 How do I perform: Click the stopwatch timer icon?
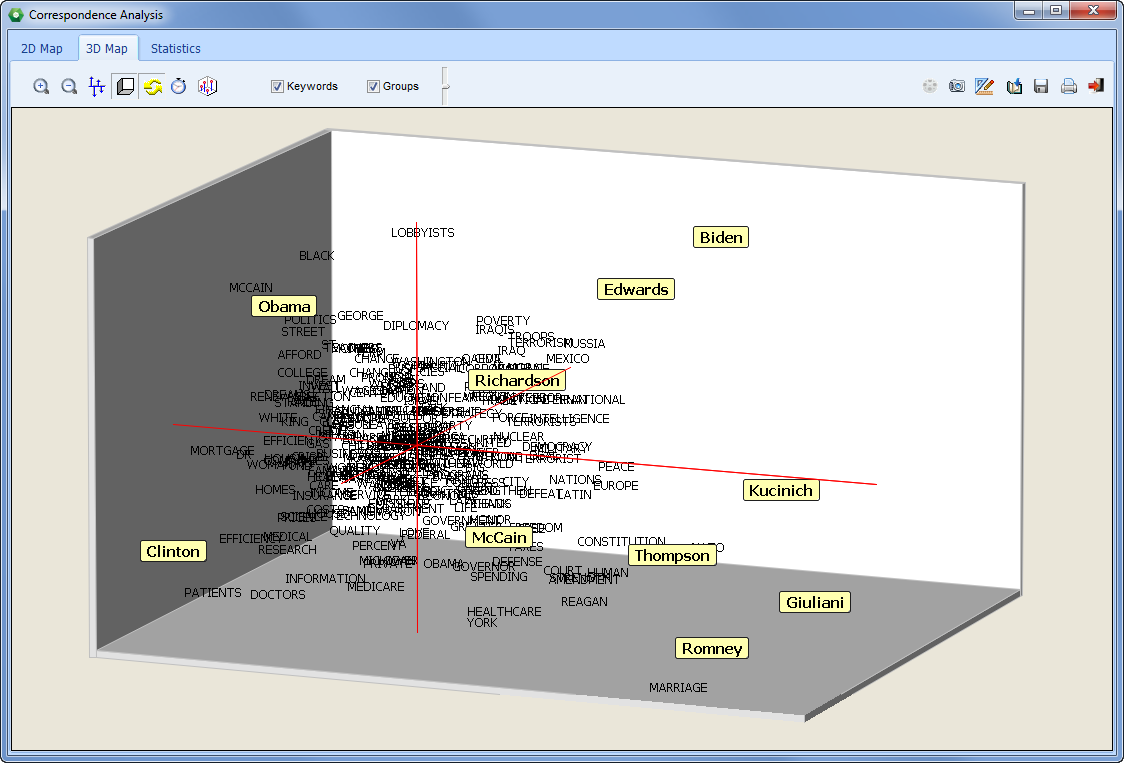click(179, 87)
